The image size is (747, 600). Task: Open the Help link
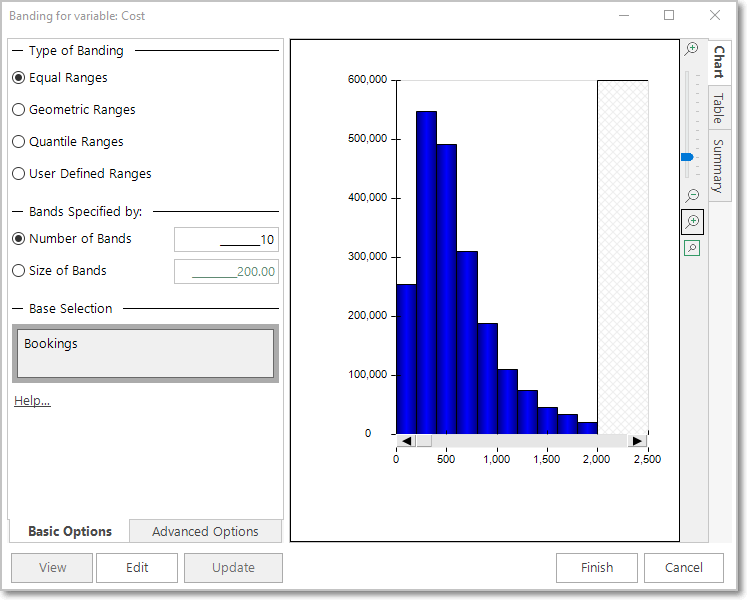(x=32, y=401)
